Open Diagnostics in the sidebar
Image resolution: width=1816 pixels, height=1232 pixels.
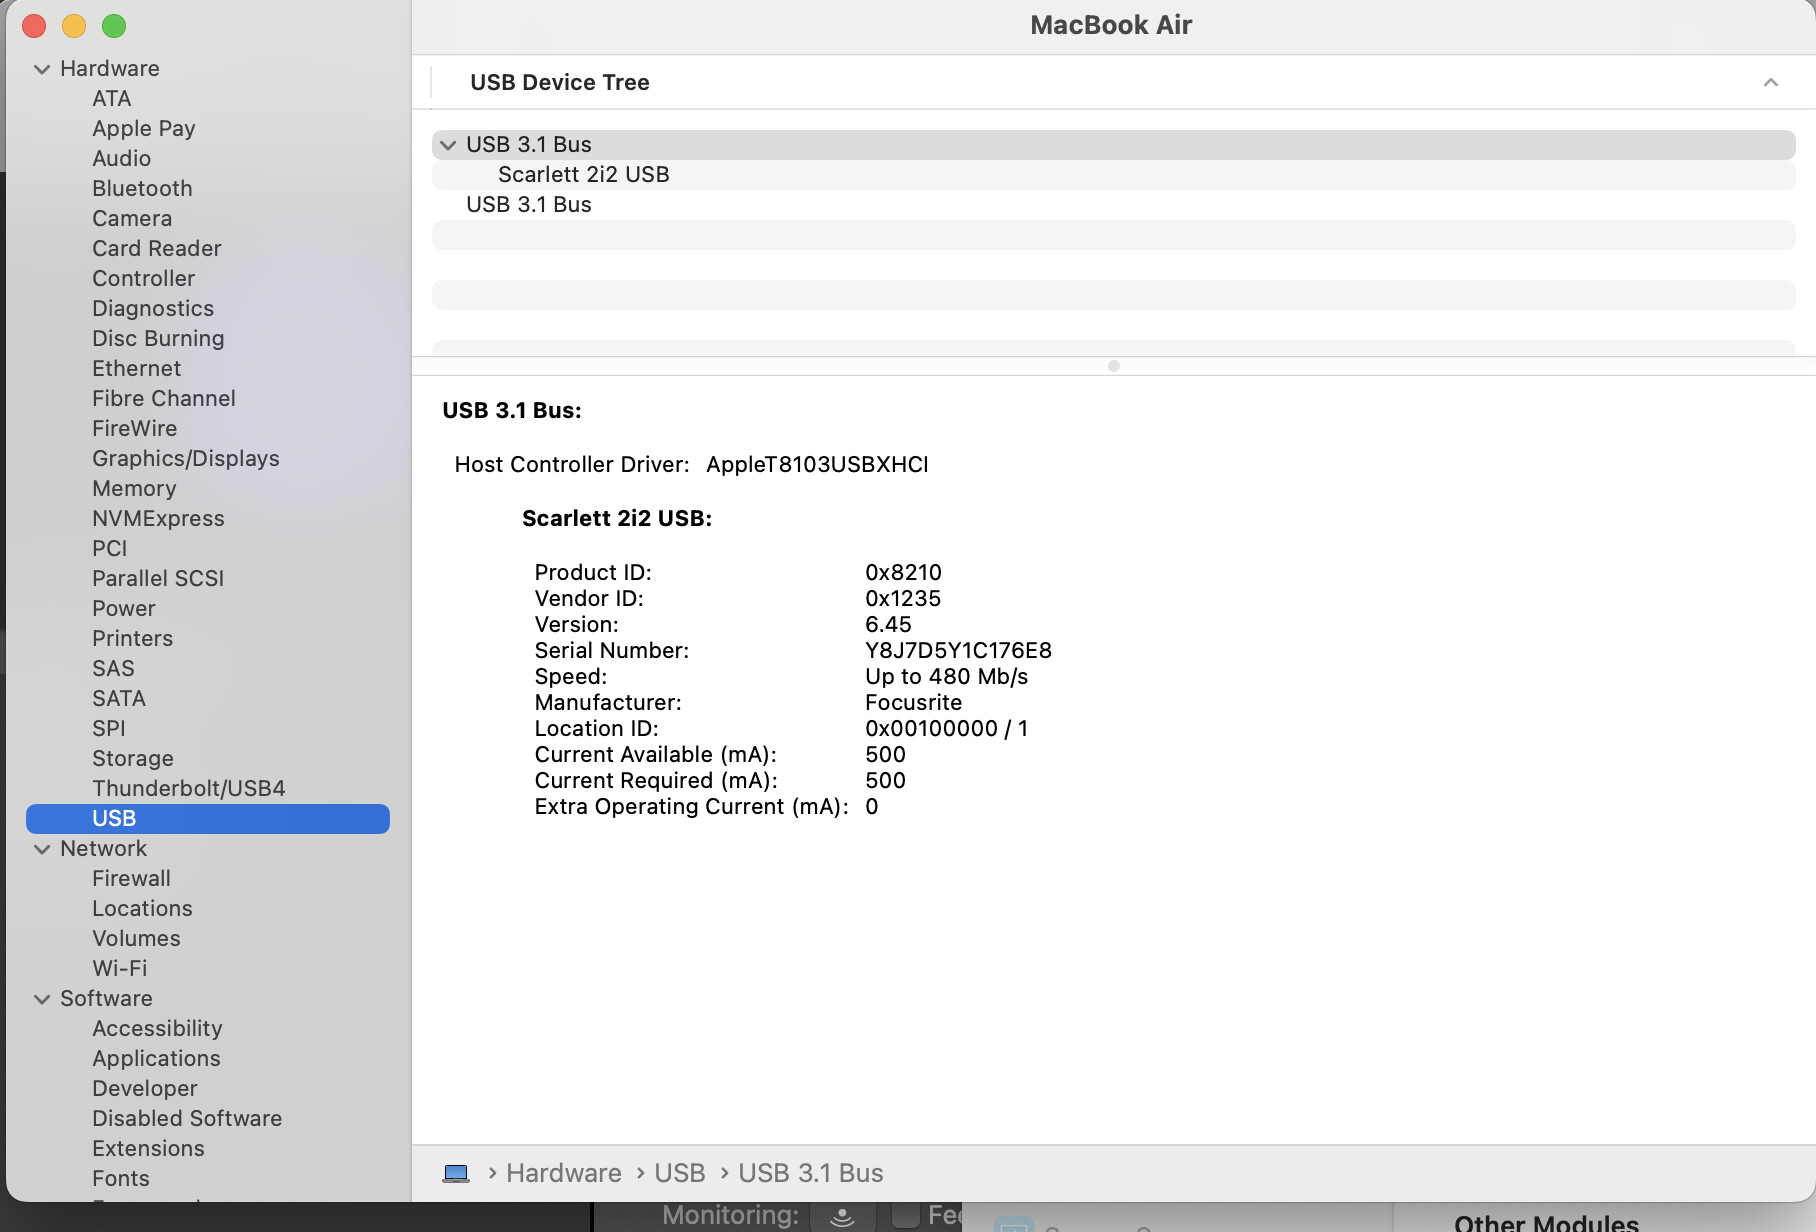[x=153, y=308]
